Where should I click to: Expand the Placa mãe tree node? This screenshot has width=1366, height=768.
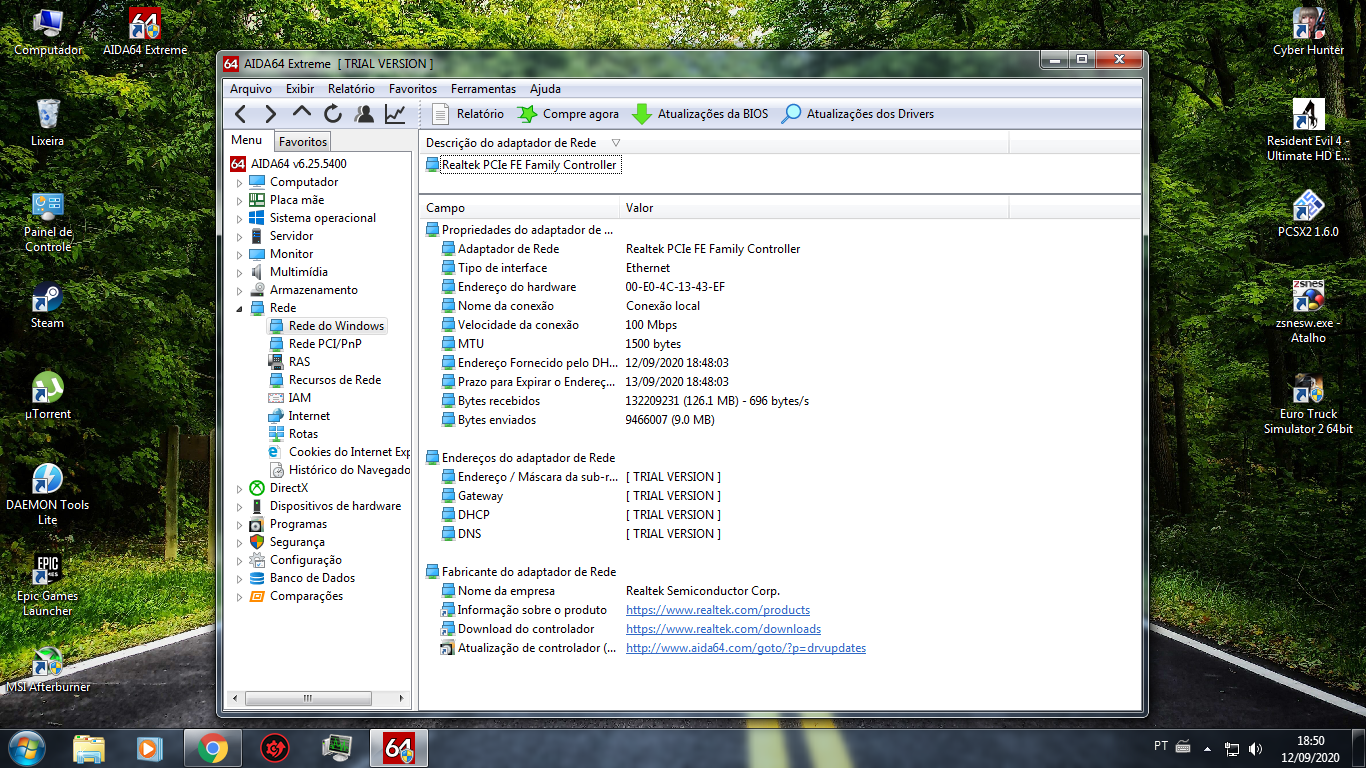(239, 201)
